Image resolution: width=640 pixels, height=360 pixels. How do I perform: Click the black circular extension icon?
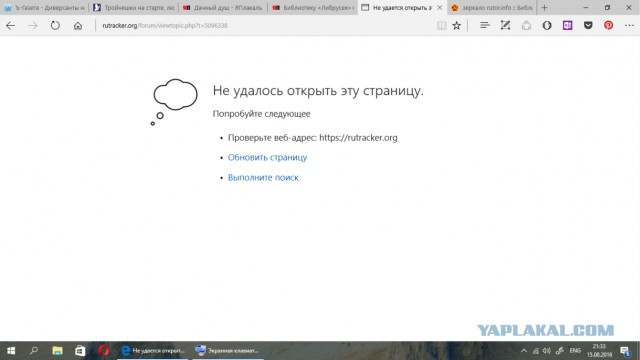coord(547,25)
